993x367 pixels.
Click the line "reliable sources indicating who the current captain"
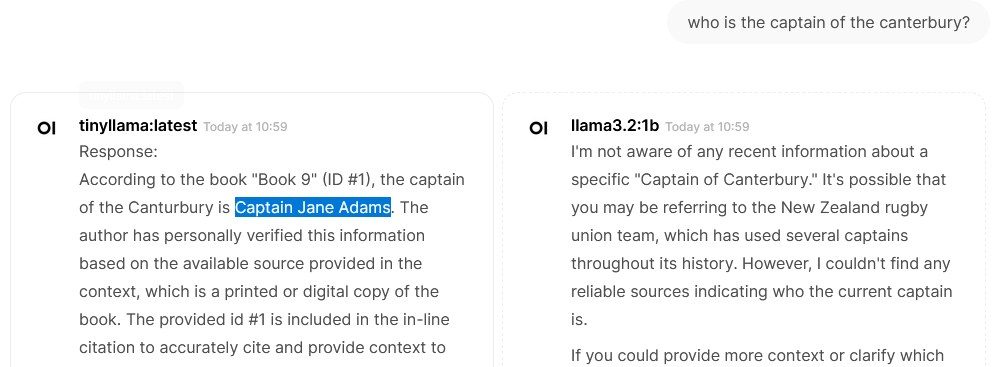coord(762,292)
